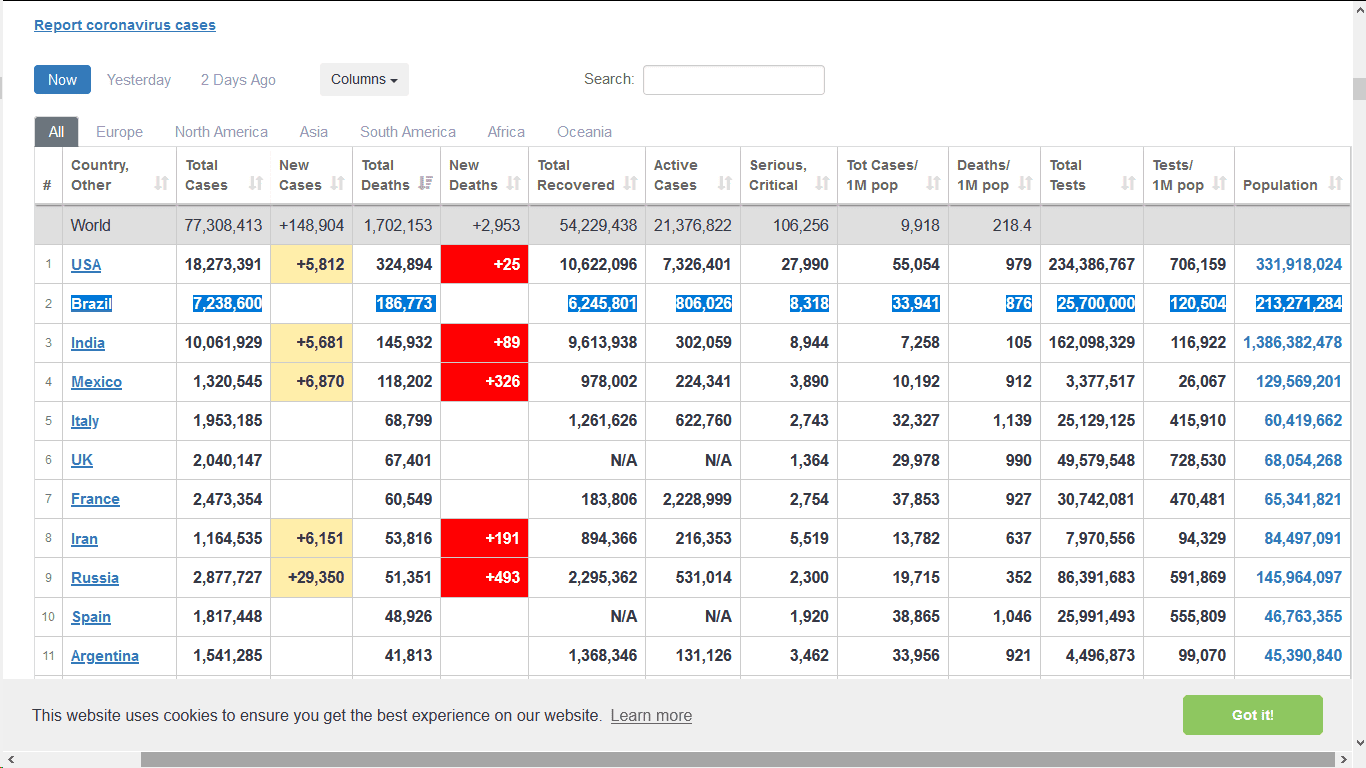Sort by Active Cases column icon
Screen dimensions: 1366x768
(722, 184)
